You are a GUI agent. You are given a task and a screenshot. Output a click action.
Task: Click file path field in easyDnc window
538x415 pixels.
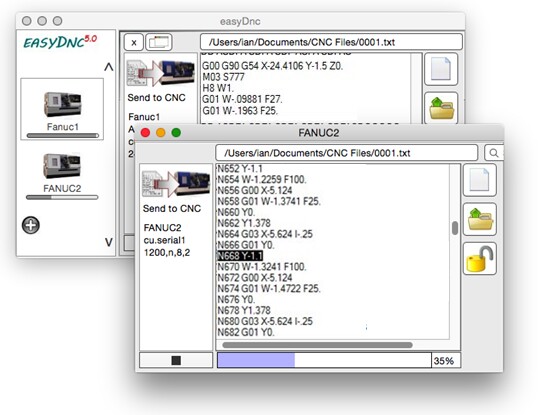pyautogui.click(x=331, y=42)
